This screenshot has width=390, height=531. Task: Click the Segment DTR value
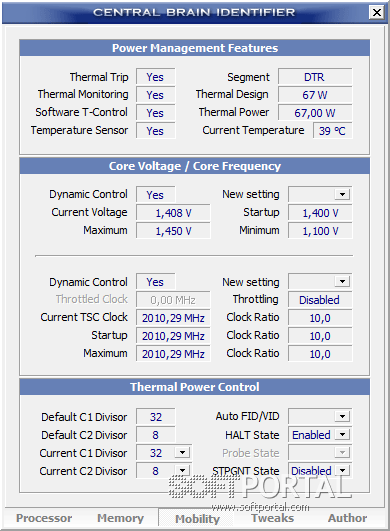pyautogui.click(x=315, y=77)
